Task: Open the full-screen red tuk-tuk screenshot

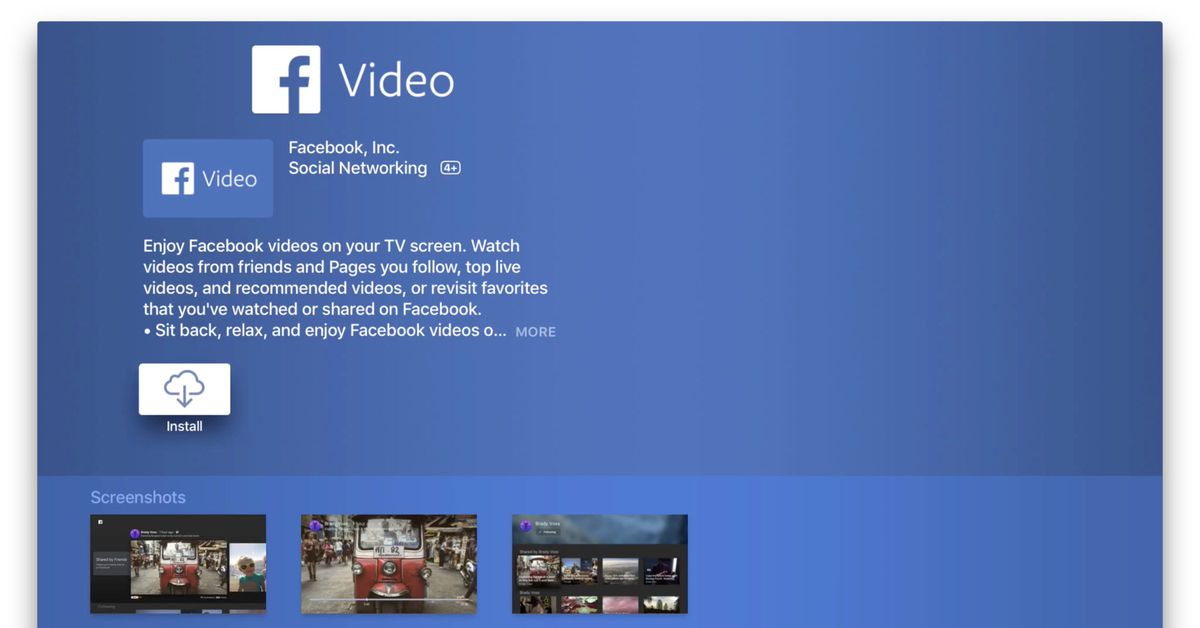Action: click(389, 563)
